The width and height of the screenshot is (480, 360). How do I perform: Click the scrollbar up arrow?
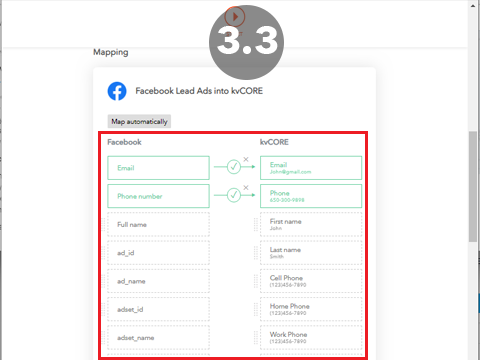[x=473, y=6]
